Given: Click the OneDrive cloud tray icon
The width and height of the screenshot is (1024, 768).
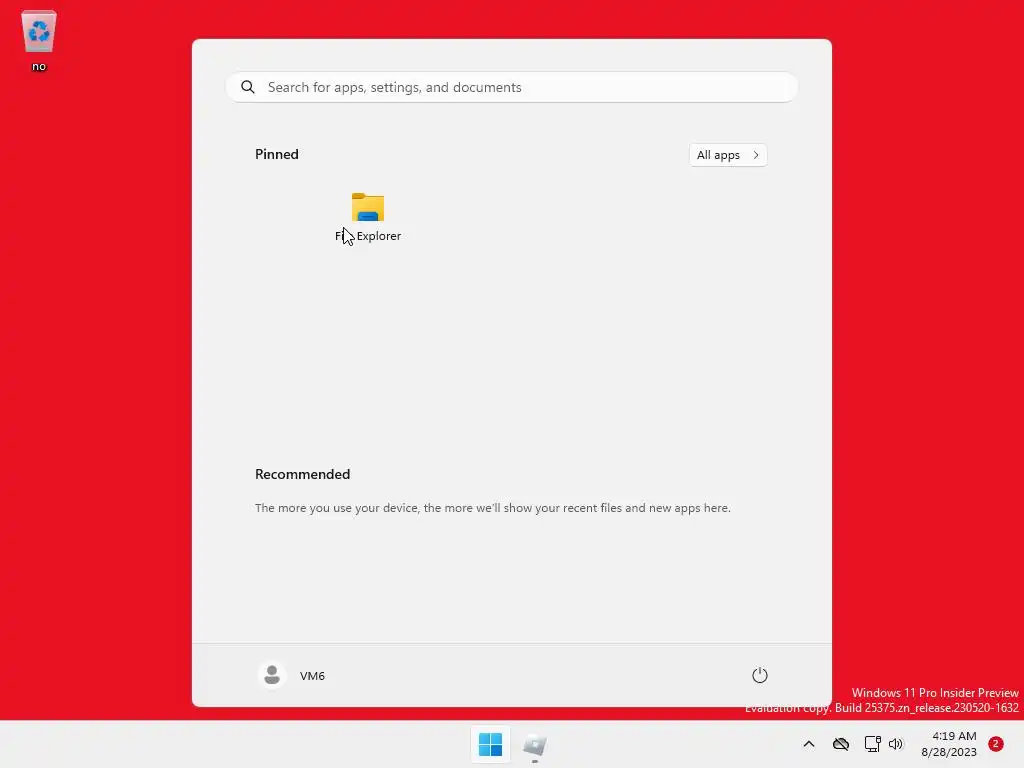Looking at the screenshot, I should [x=840, y=744].
